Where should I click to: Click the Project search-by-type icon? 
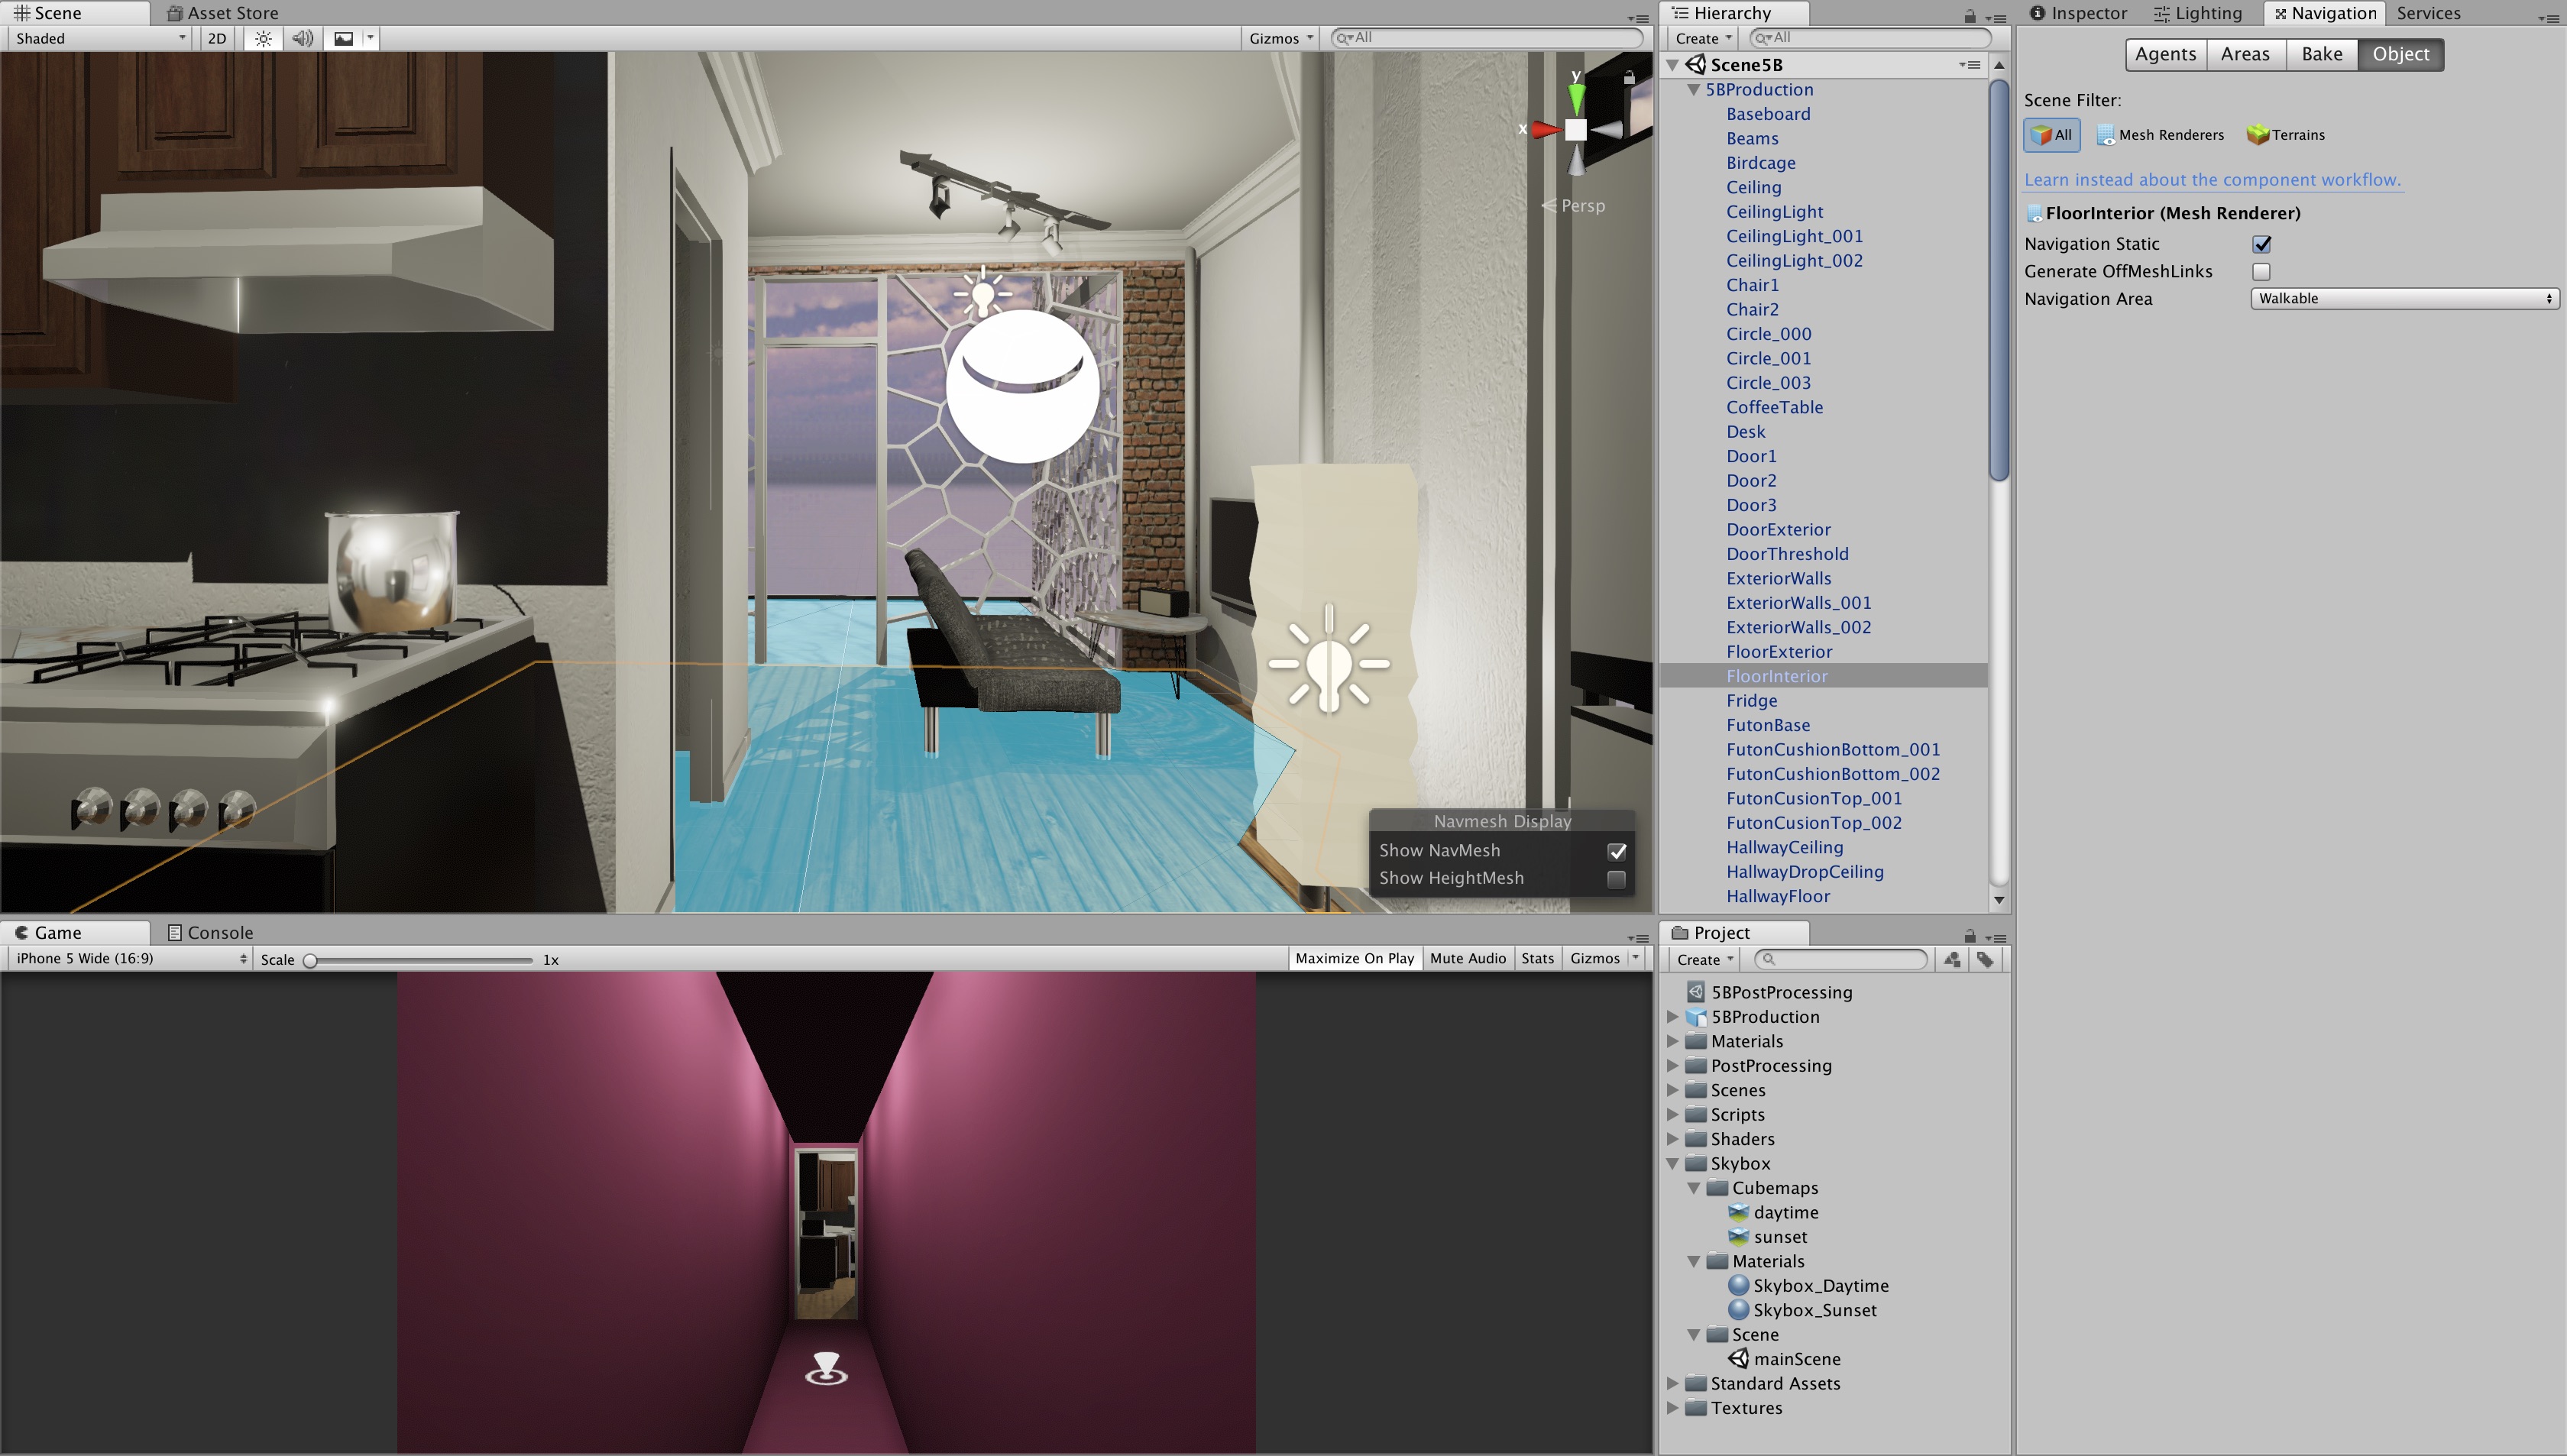coord(1952,959)
